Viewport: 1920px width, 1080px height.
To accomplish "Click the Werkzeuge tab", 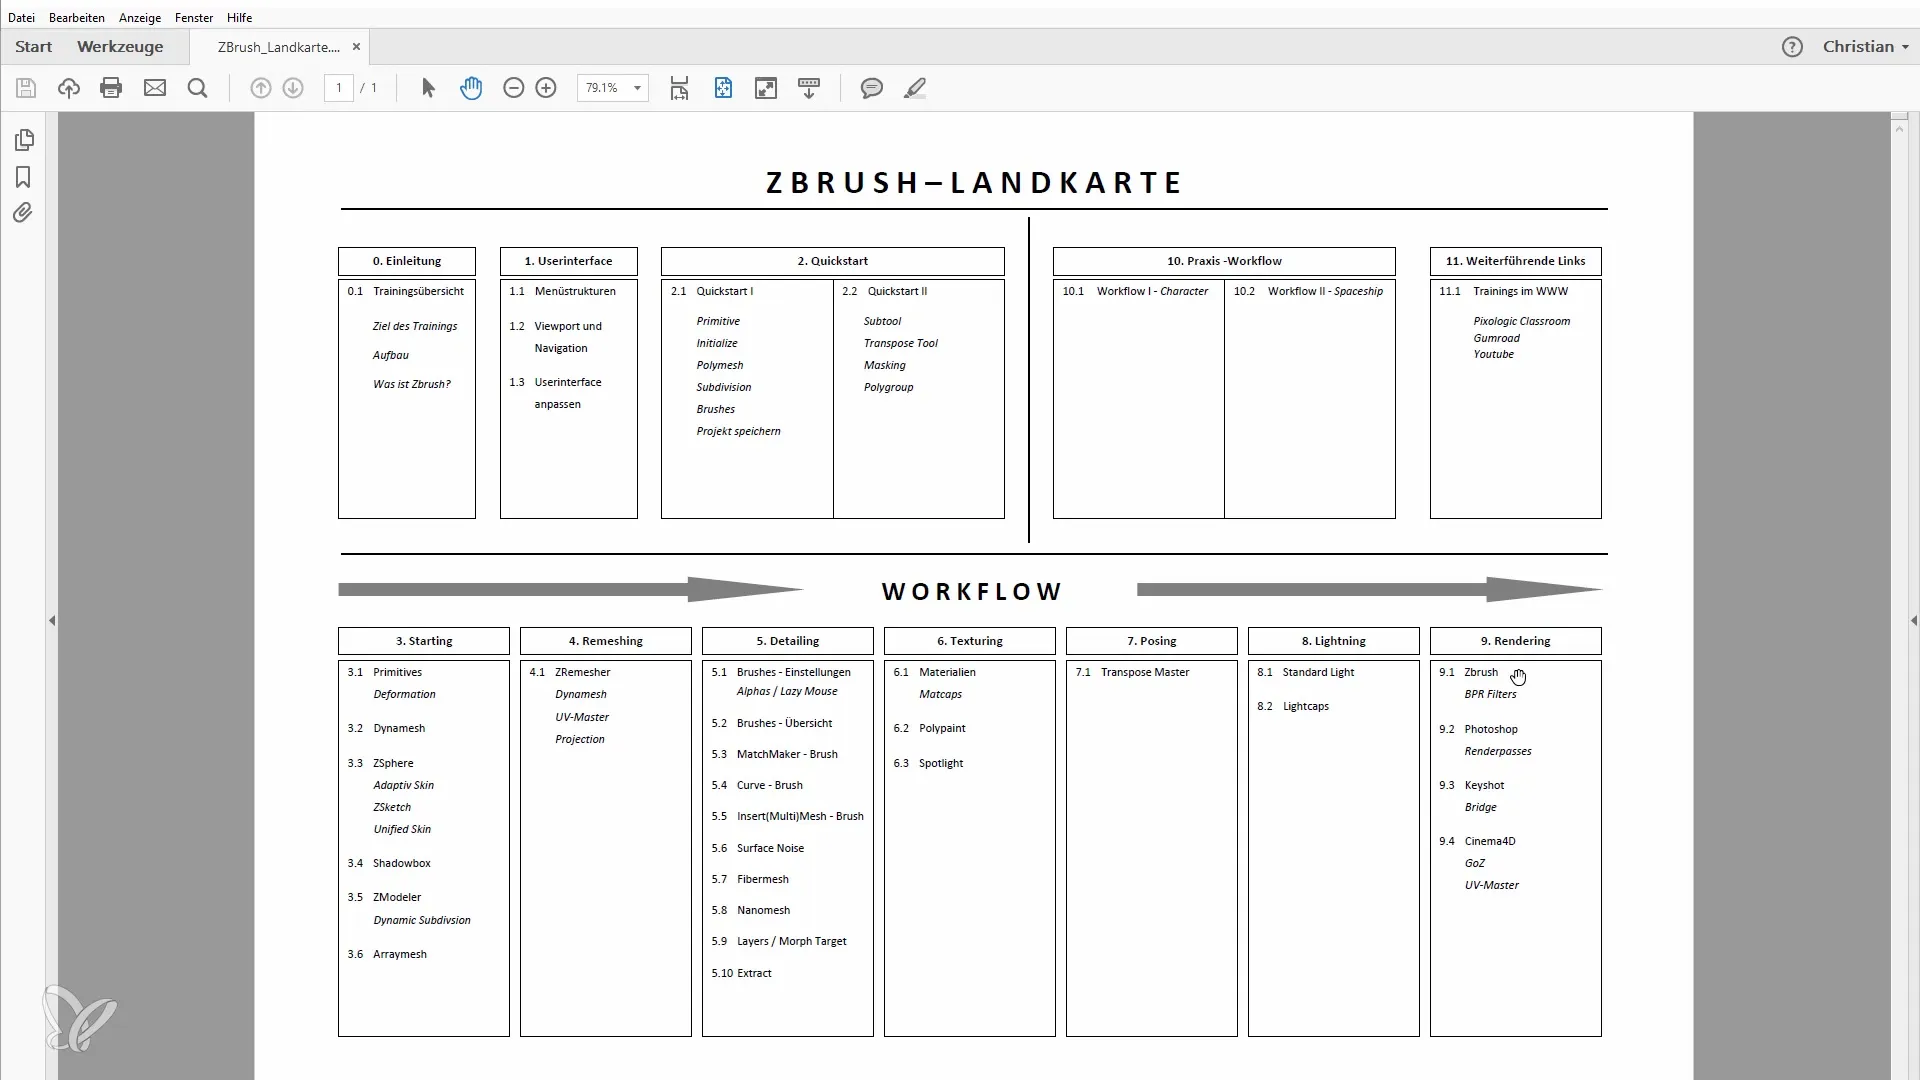I will point(120,46).
